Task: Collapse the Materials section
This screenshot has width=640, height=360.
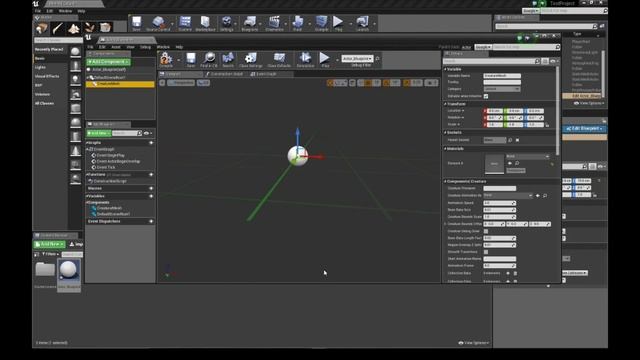Action: pyautogui.click(x=445, y=149)
